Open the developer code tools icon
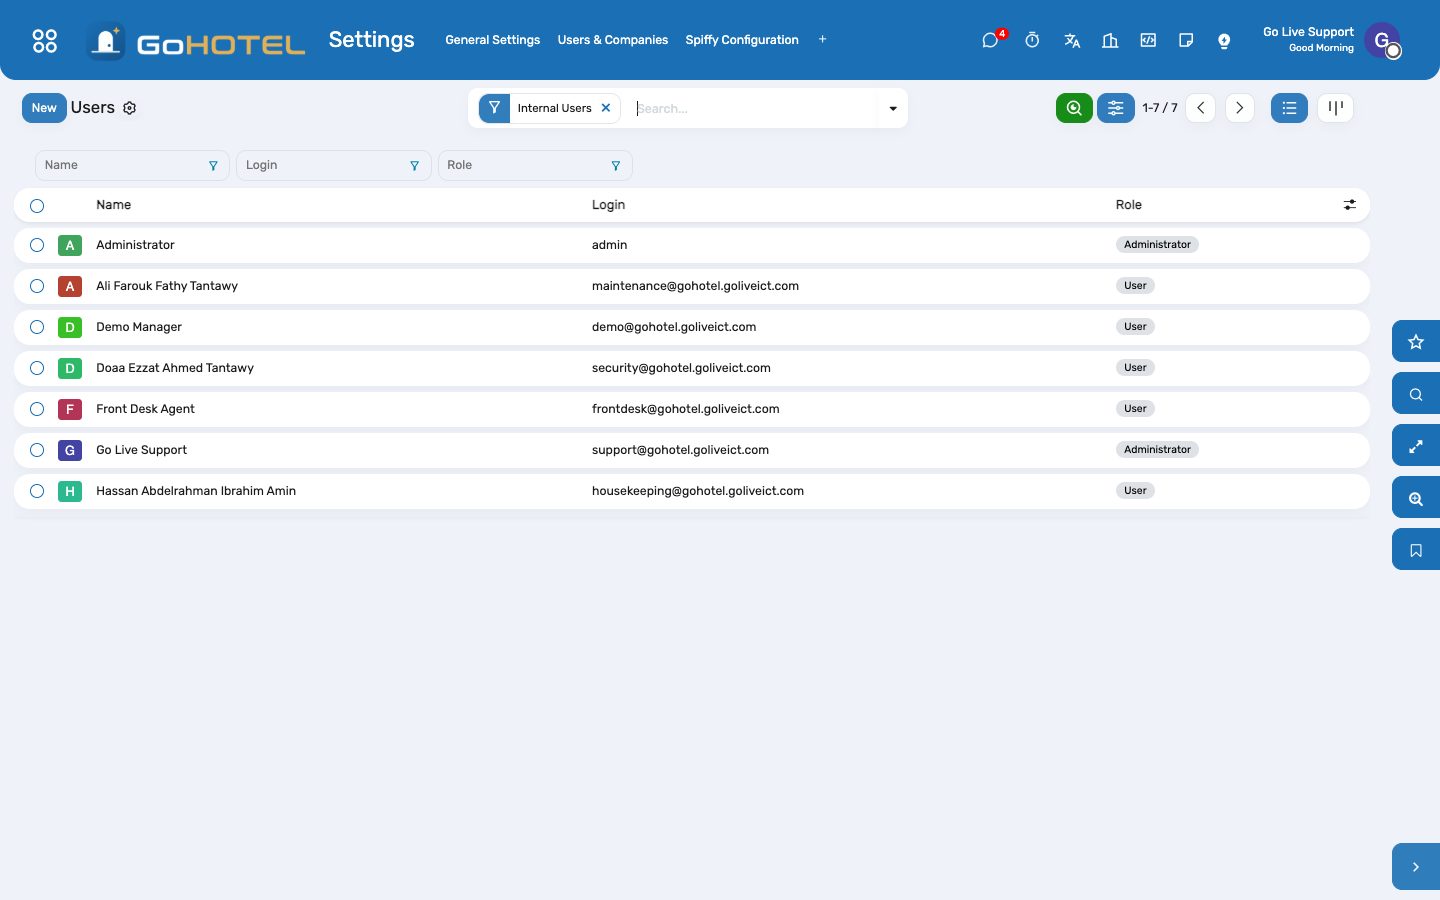Viewport: 1440px width, 900px height. [1148, 40]
